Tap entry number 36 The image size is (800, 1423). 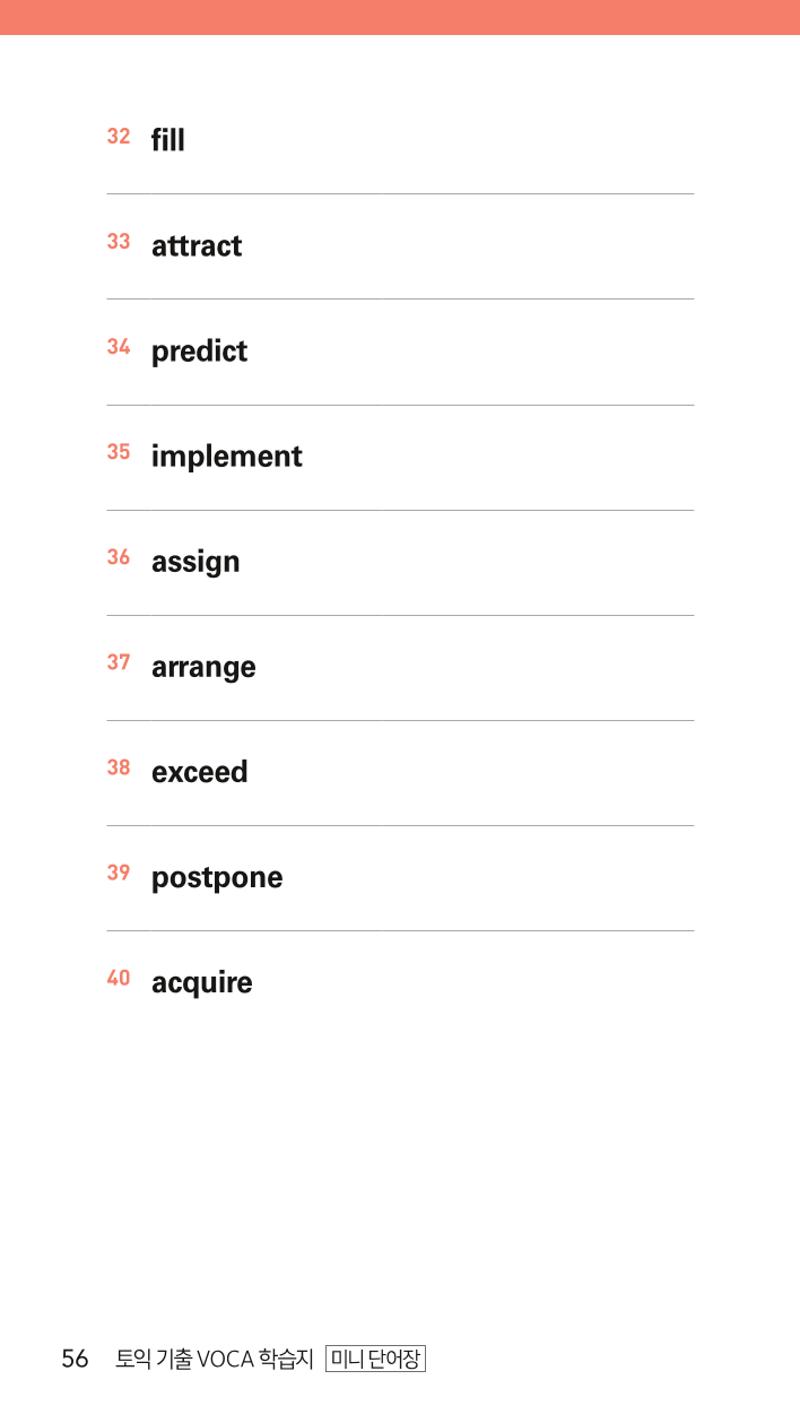[x=118, y=557]
